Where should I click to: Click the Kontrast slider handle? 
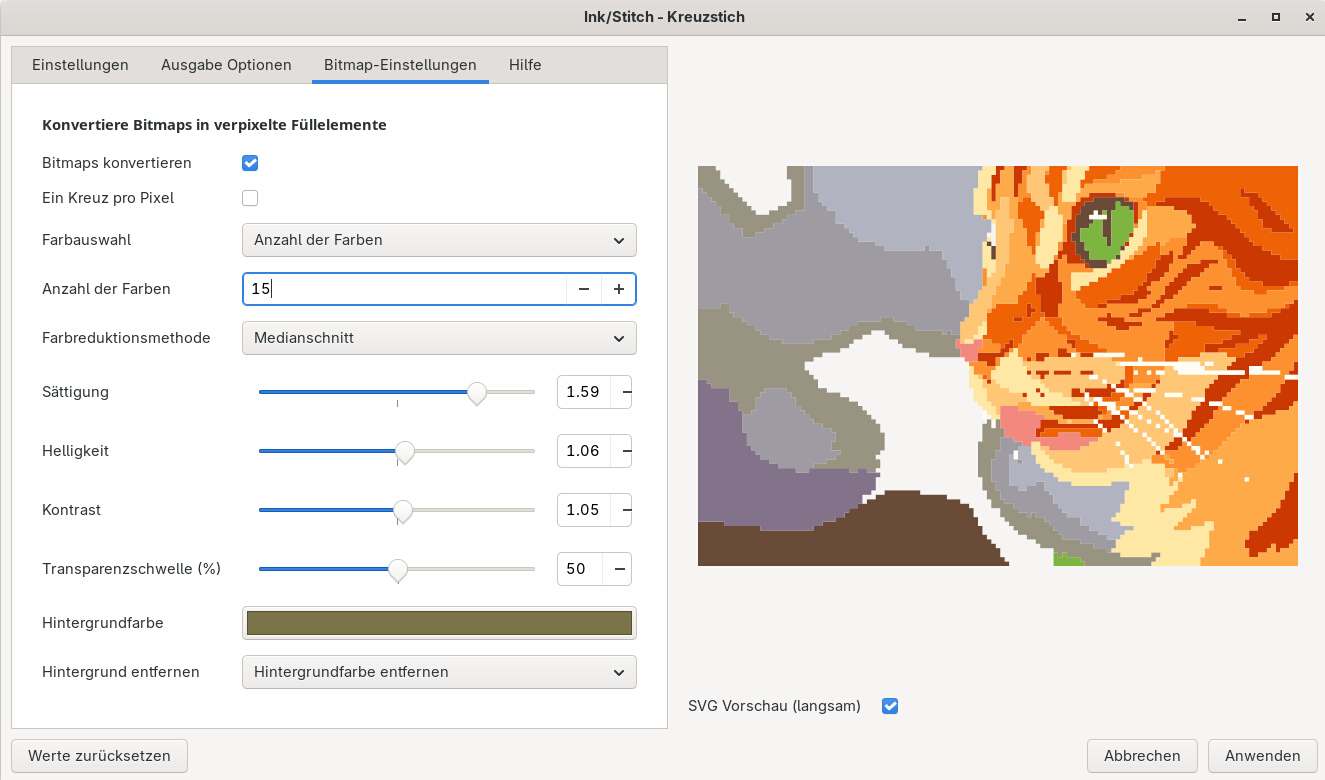coord(403,511)
